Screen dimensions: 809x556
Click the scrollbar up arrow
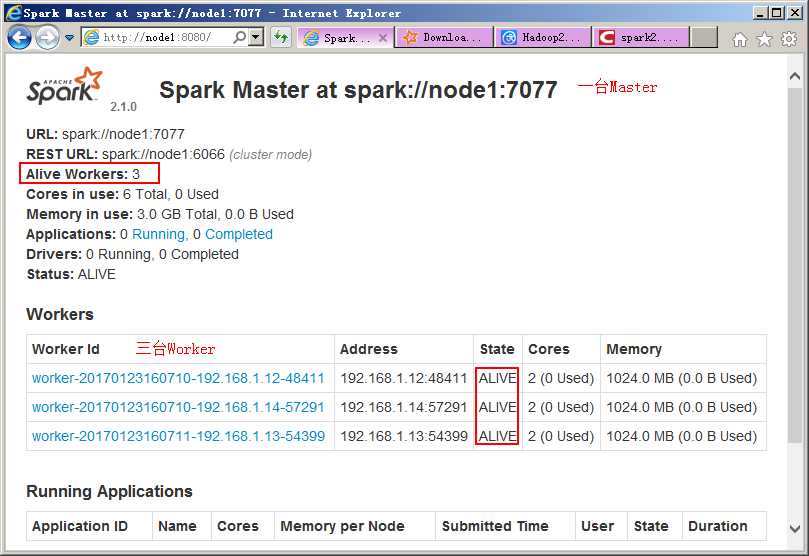tap(795, 76)
